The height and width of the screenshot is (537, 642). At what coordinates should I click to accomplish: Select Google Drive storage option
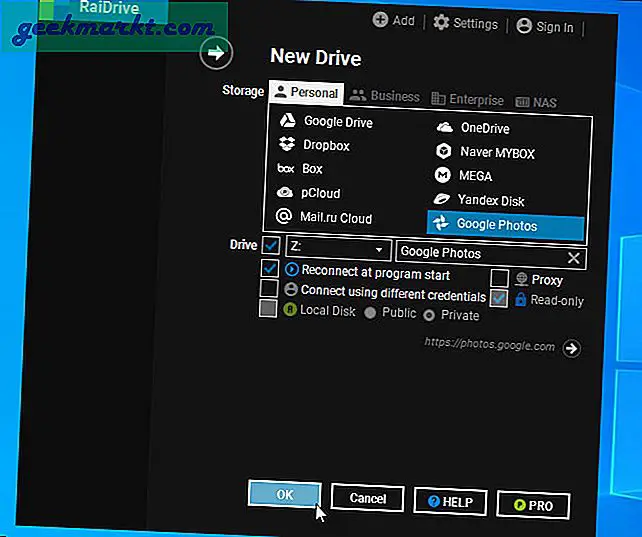click(x=337, y=122)
